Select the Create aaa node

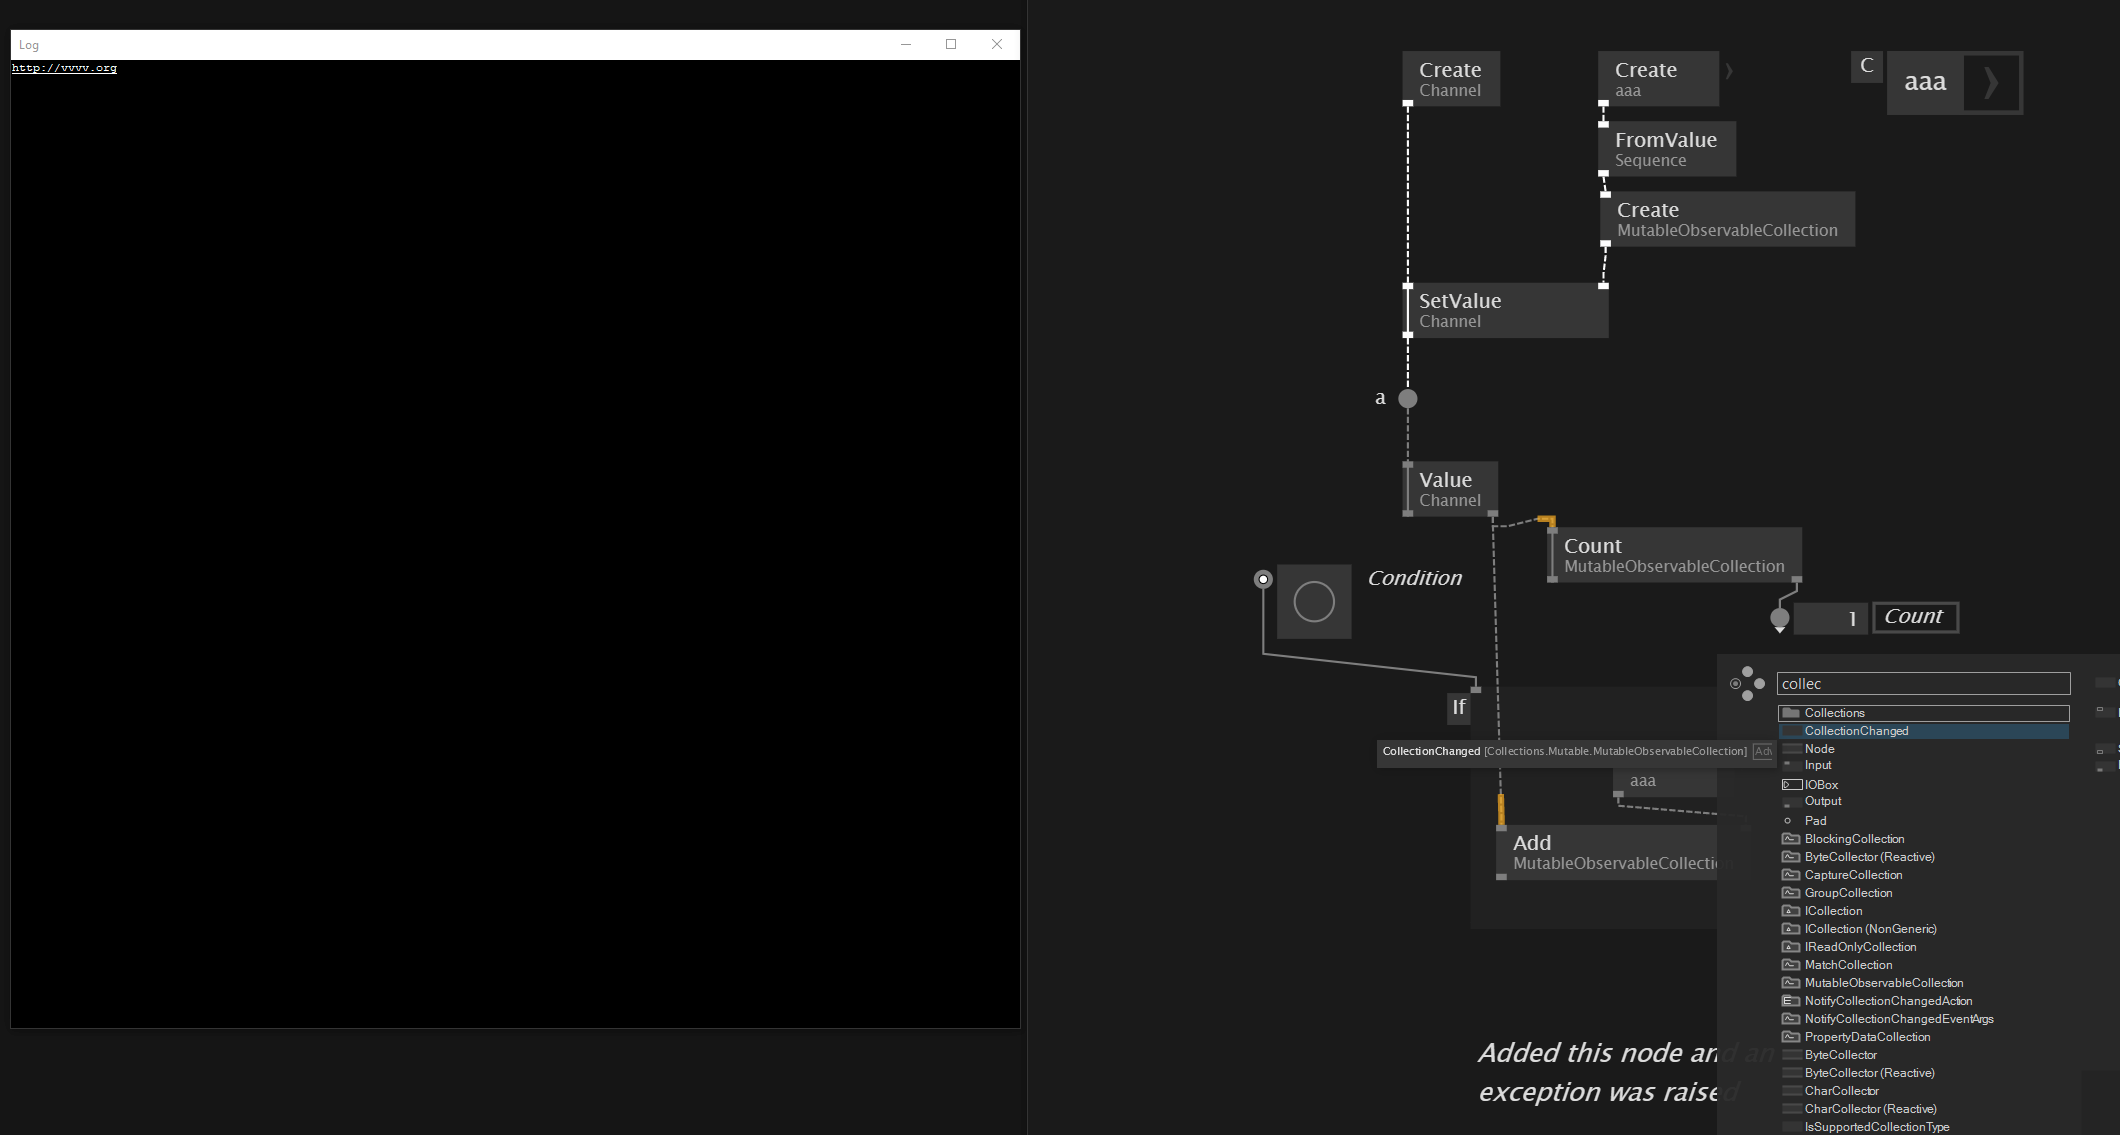click(1659, 79)
